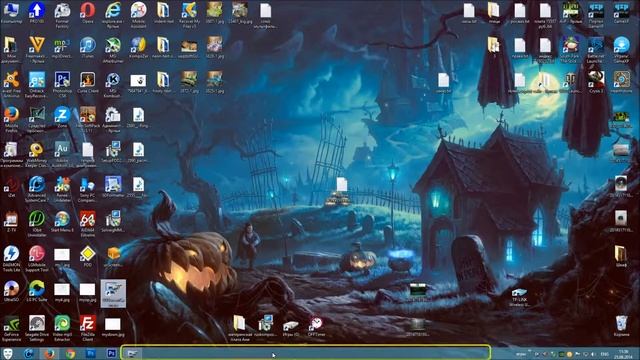The height and width of the screenshot is (360, 640).
Task: Launch the Opera browser shortcut
Action: (87, 12)
